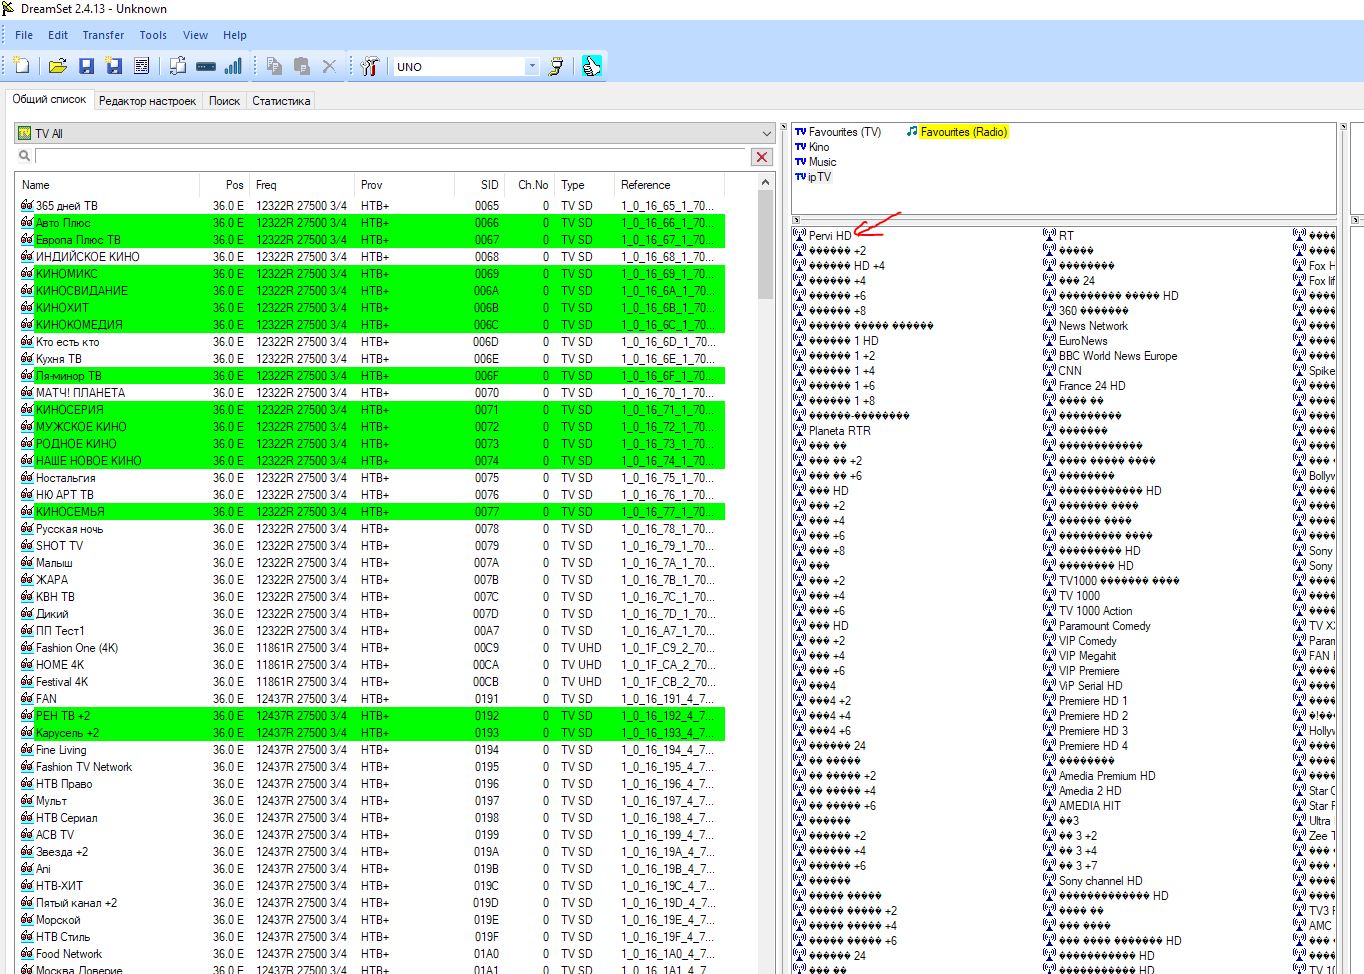Save the current settings file
The width and height of the screenshot is (1364, 974).
pyautogui.click(x=86, y=66)
